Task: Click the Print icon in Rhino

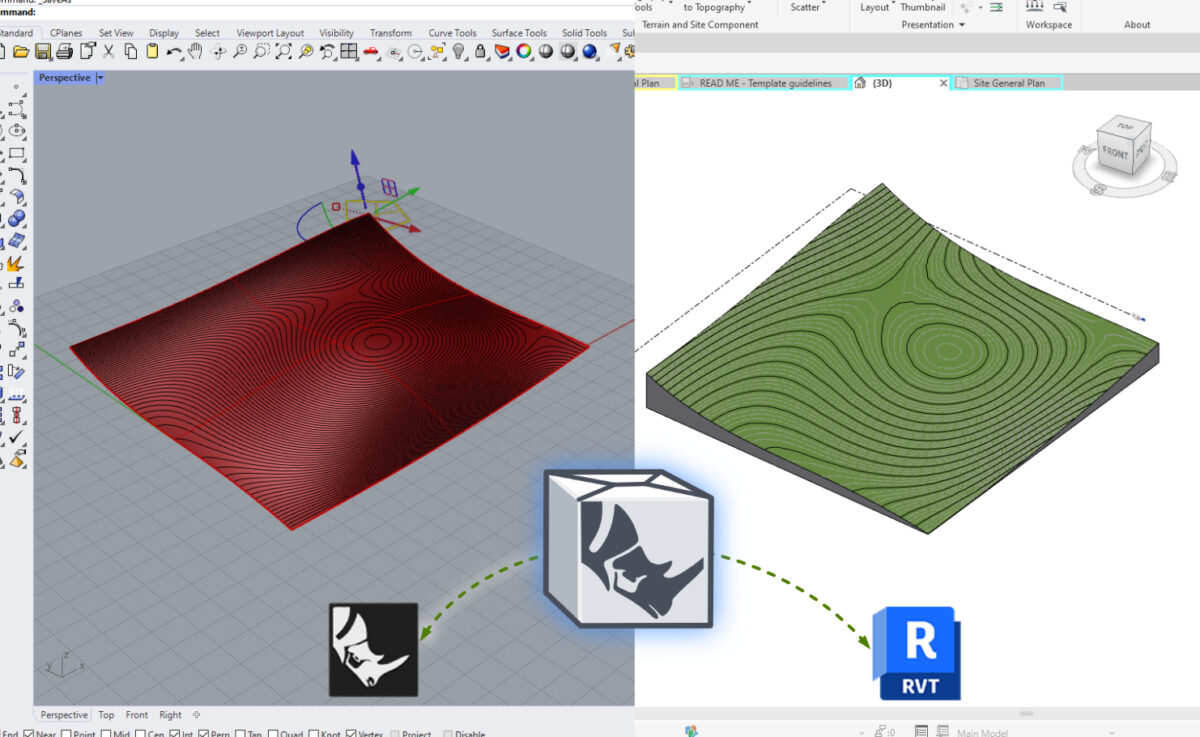Action: [62, 52]
